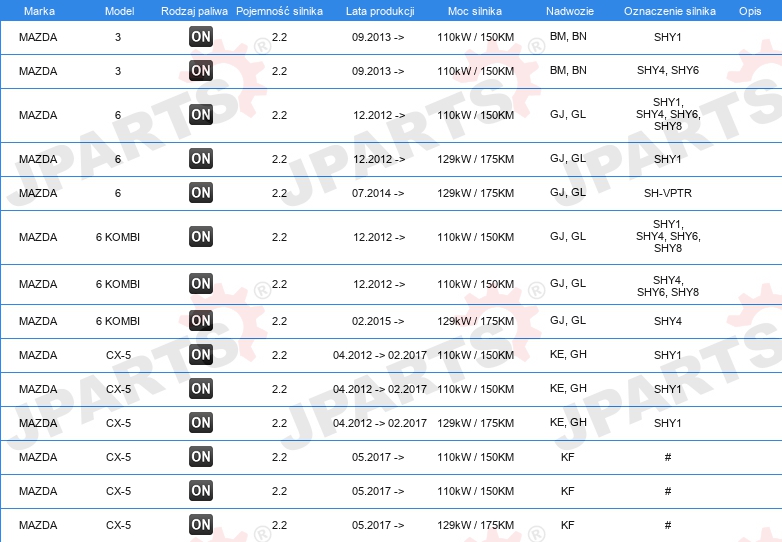Click ON icon in 6 KOMBI 02.2015 row
The height and width of the screenshot is (542, 782).
(201, 321)
